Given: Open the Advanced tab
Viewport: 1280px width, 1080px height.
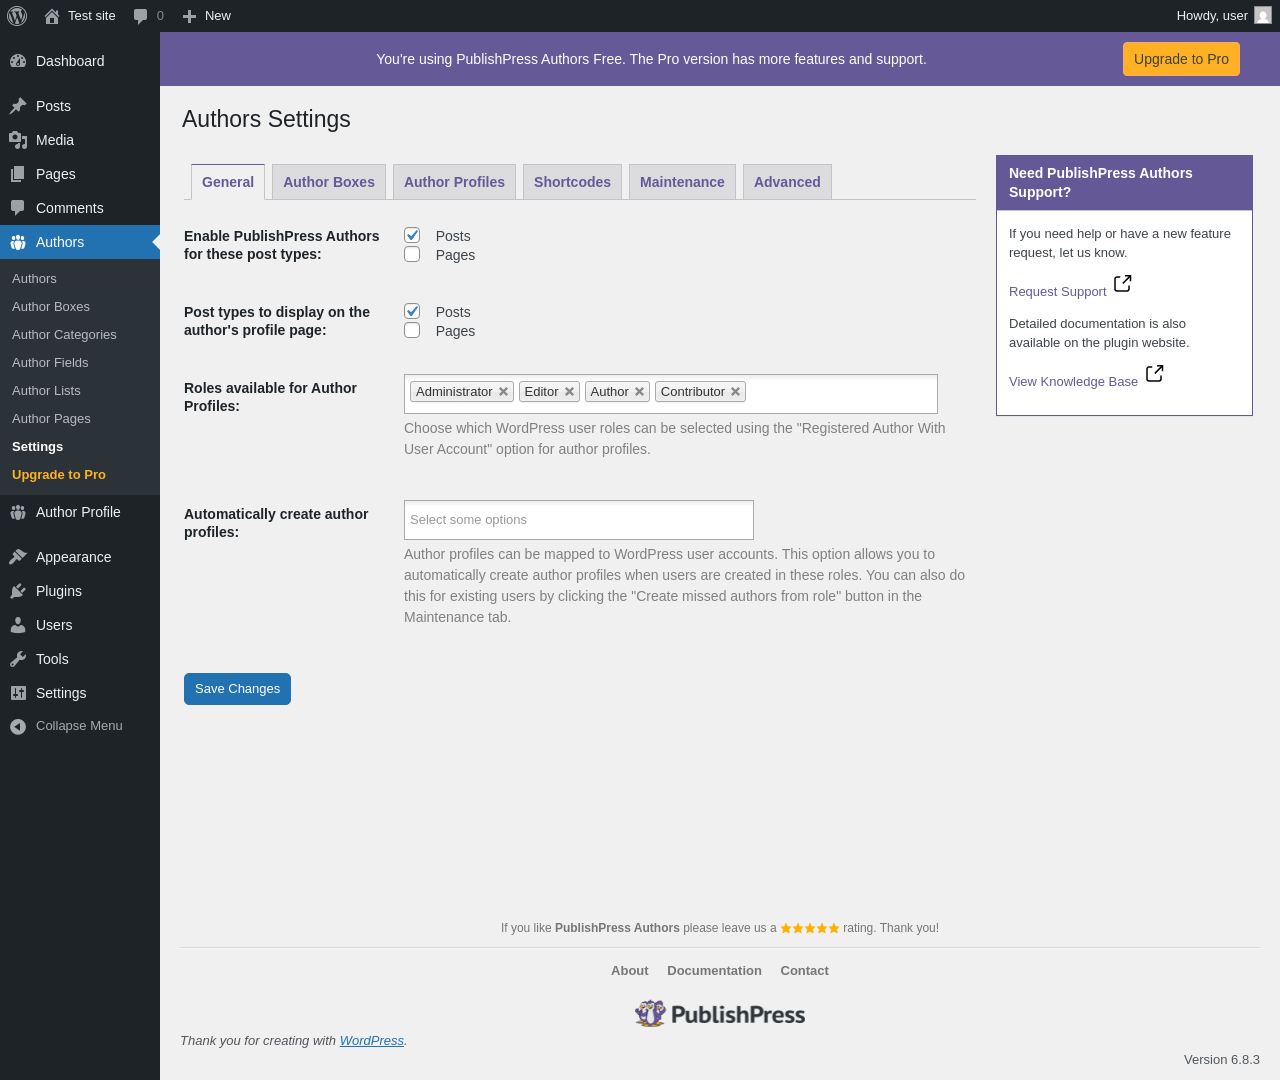Looking at the screenshot, I should 787,182.
